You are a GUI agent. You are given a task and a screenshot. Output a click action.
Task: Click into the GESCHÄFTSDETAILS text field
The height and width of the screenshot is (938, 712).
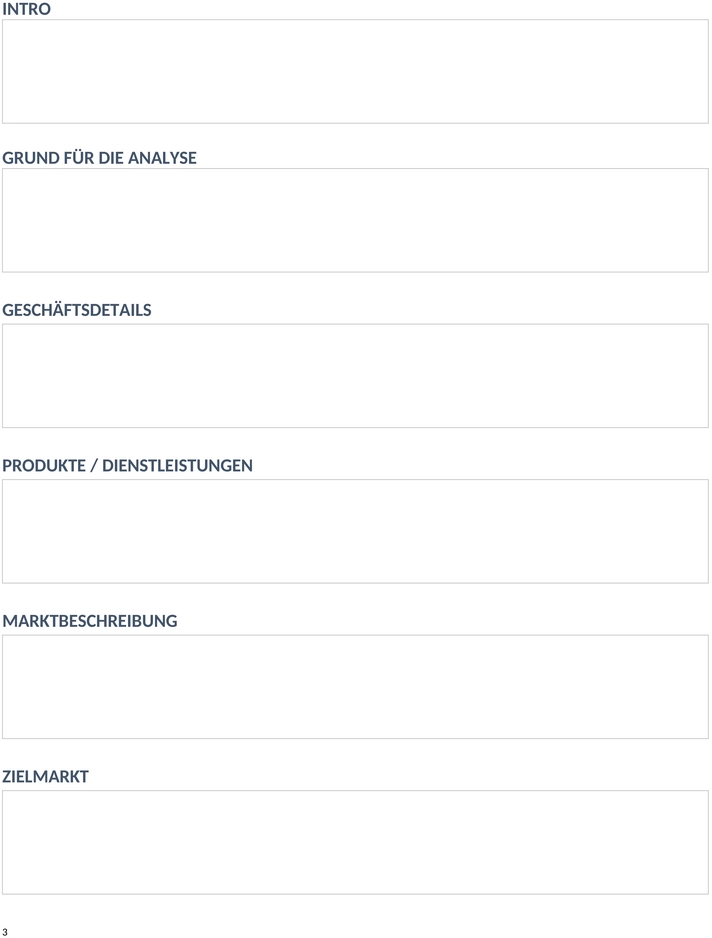[x=355, y=376]
